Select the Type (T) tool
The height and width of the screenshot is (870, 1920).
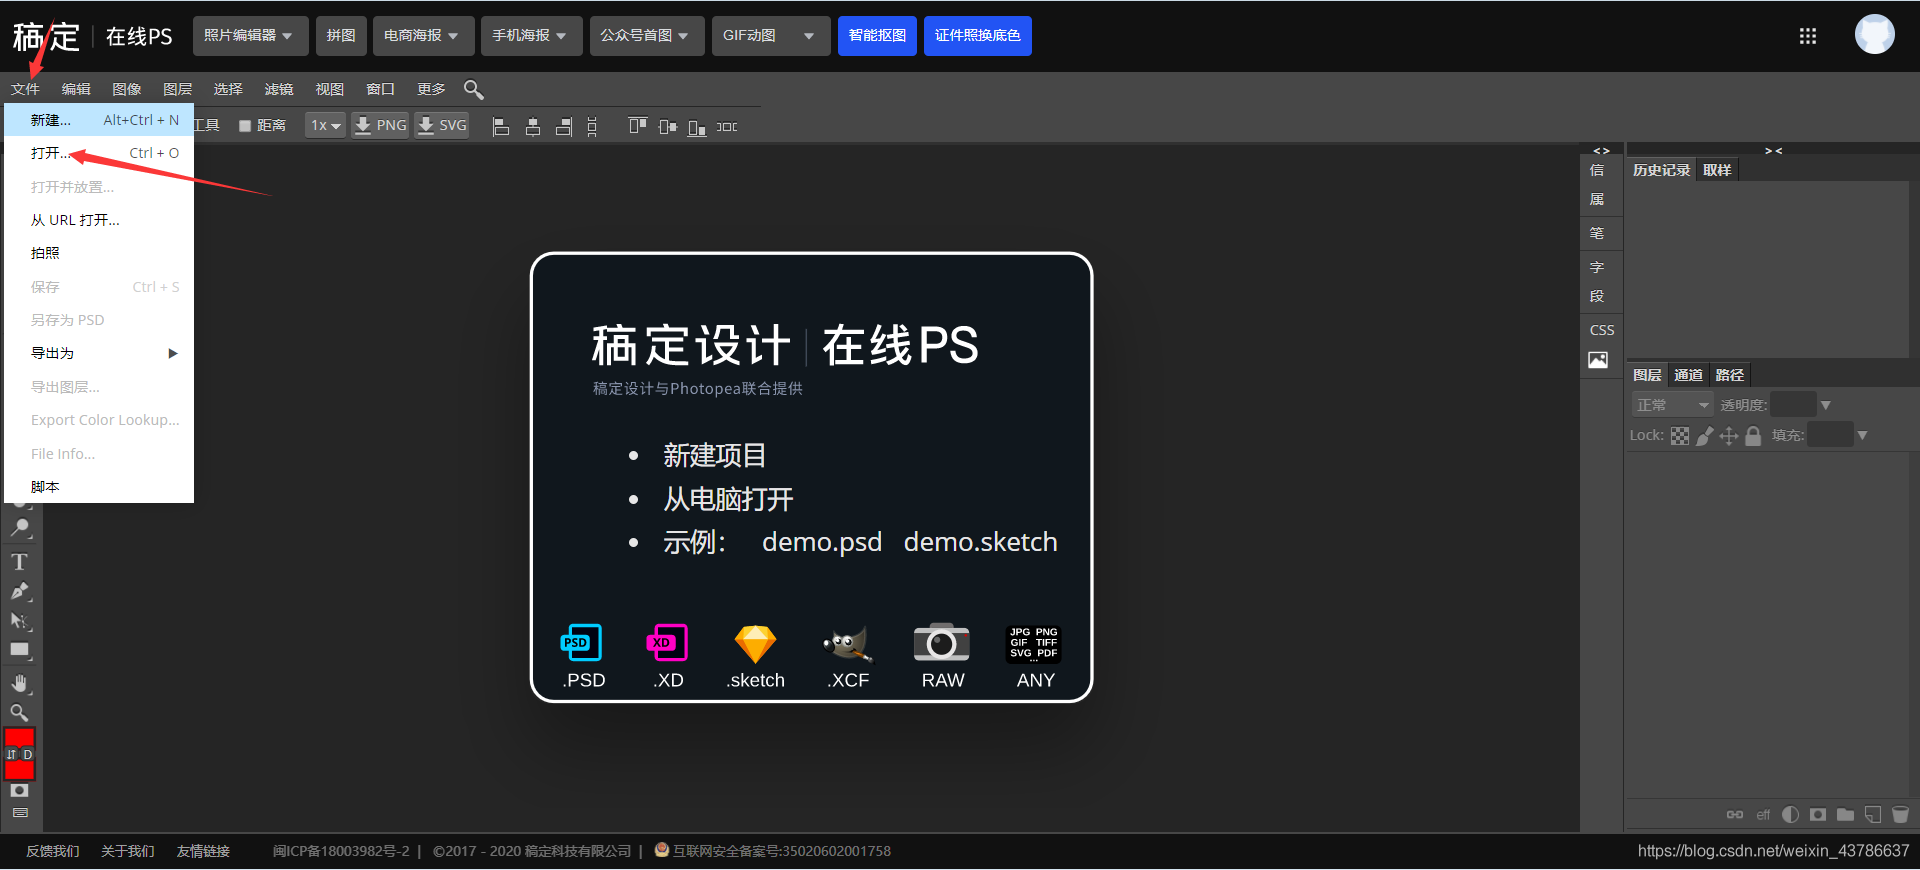19,562
